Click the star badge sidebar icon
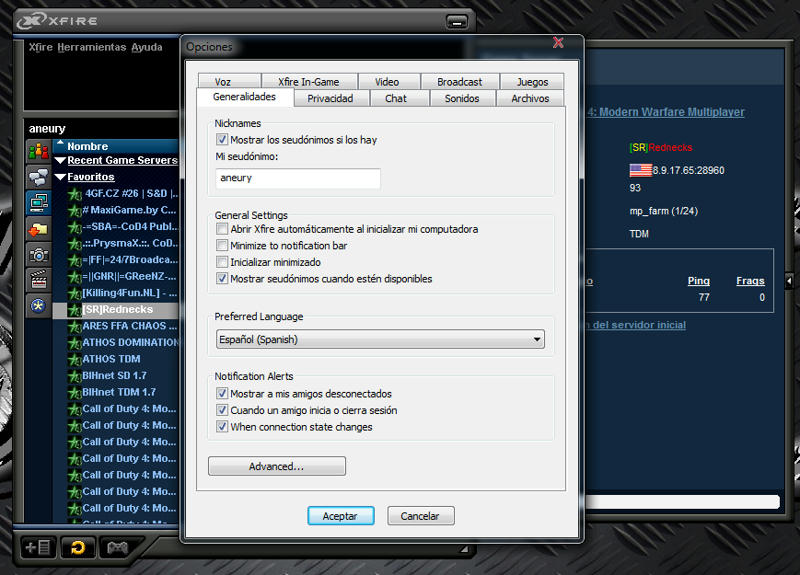Image resolution: width=800 pixels, height=575 pixels. 39,306
